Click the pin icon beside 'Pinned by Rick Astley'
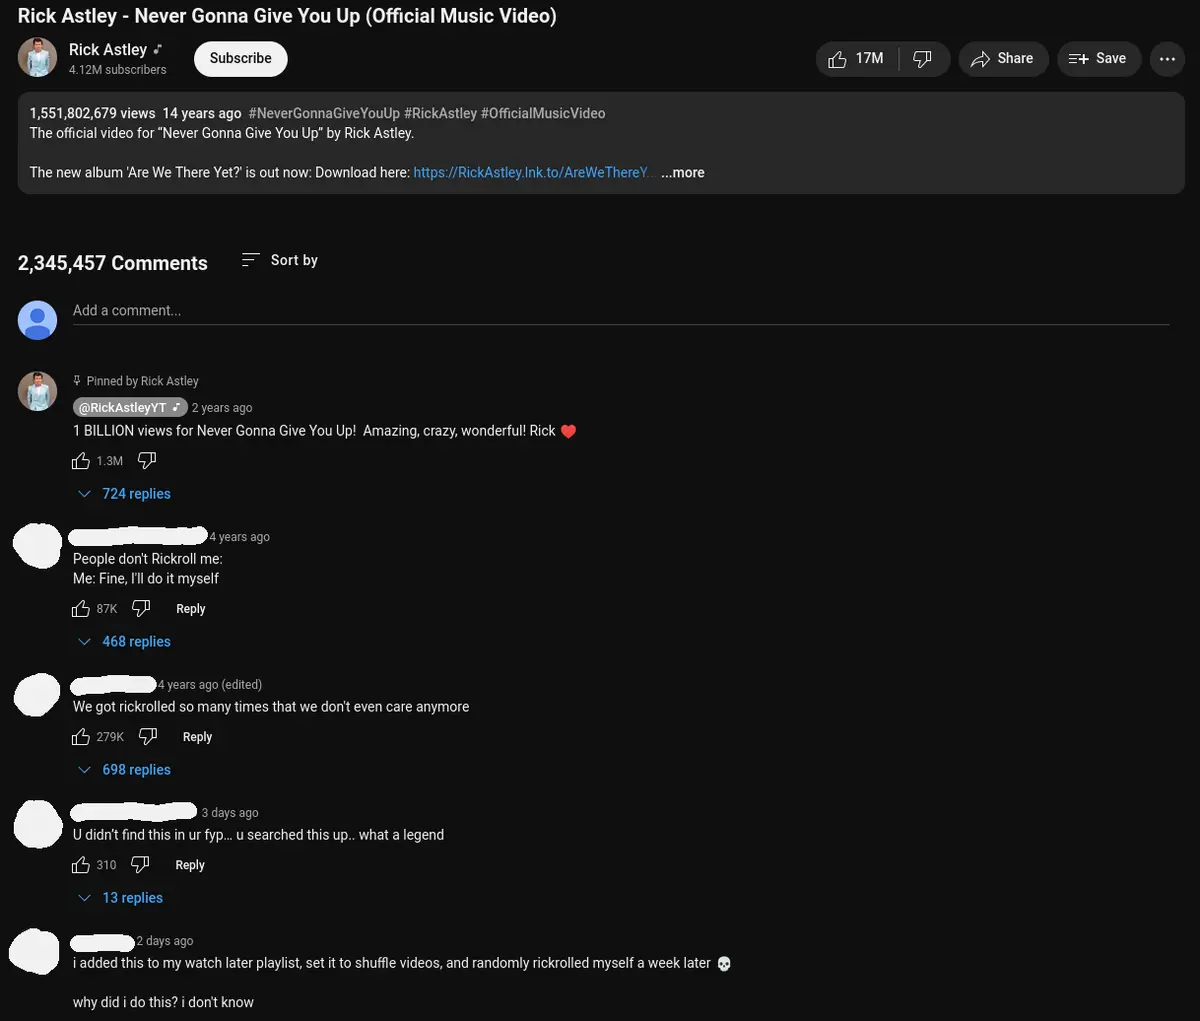Image resolution: width=1200 pixels, height=1021 pixels. (77, 380)
